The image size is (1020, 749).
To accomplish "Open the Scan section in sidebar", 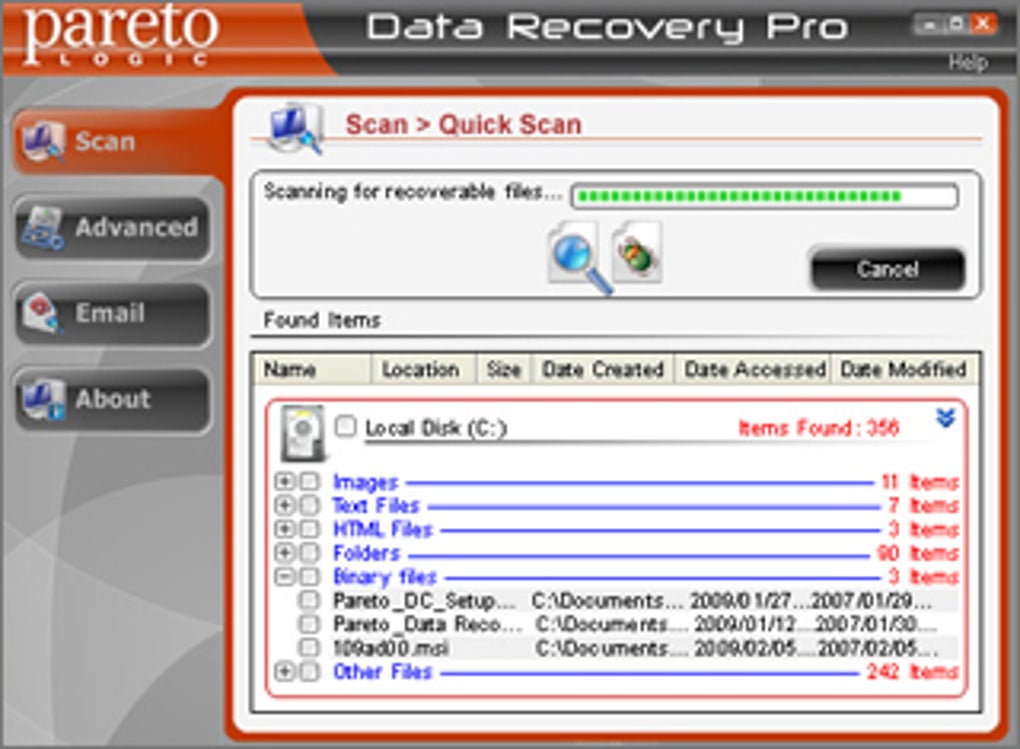I will (x=118, y=142).
